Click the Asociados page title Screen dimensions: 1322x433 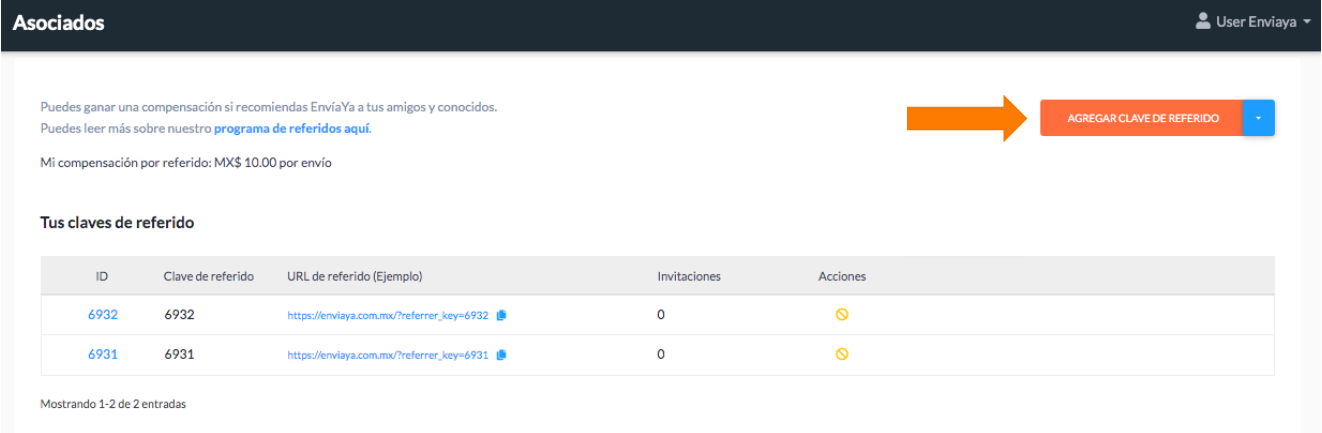[x=59, y=22]
